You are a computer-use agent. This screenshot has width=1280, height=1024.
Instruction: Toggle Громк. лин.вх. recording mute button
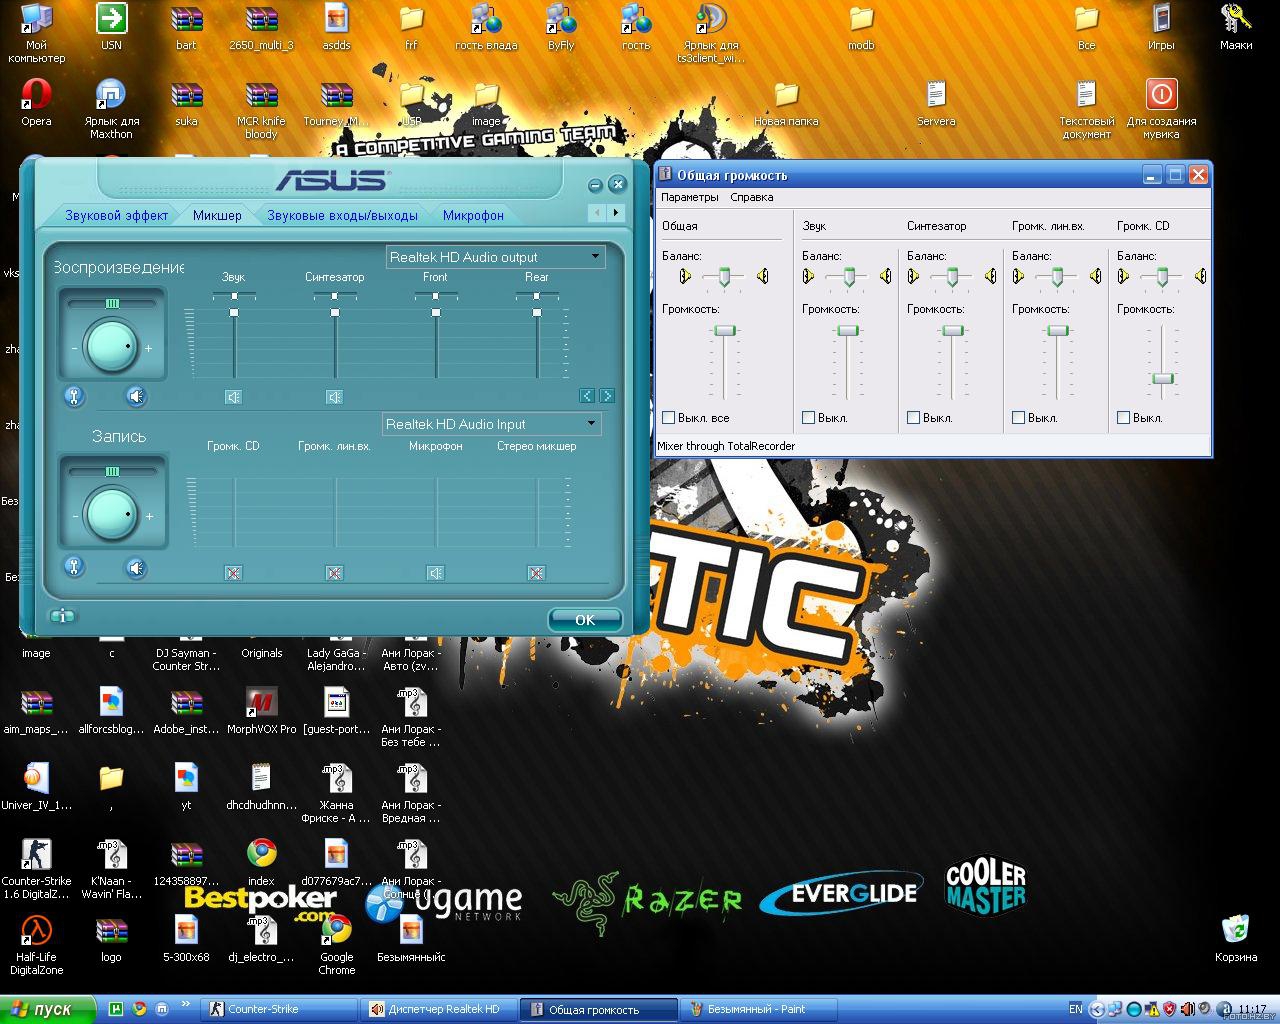[334, 573]
